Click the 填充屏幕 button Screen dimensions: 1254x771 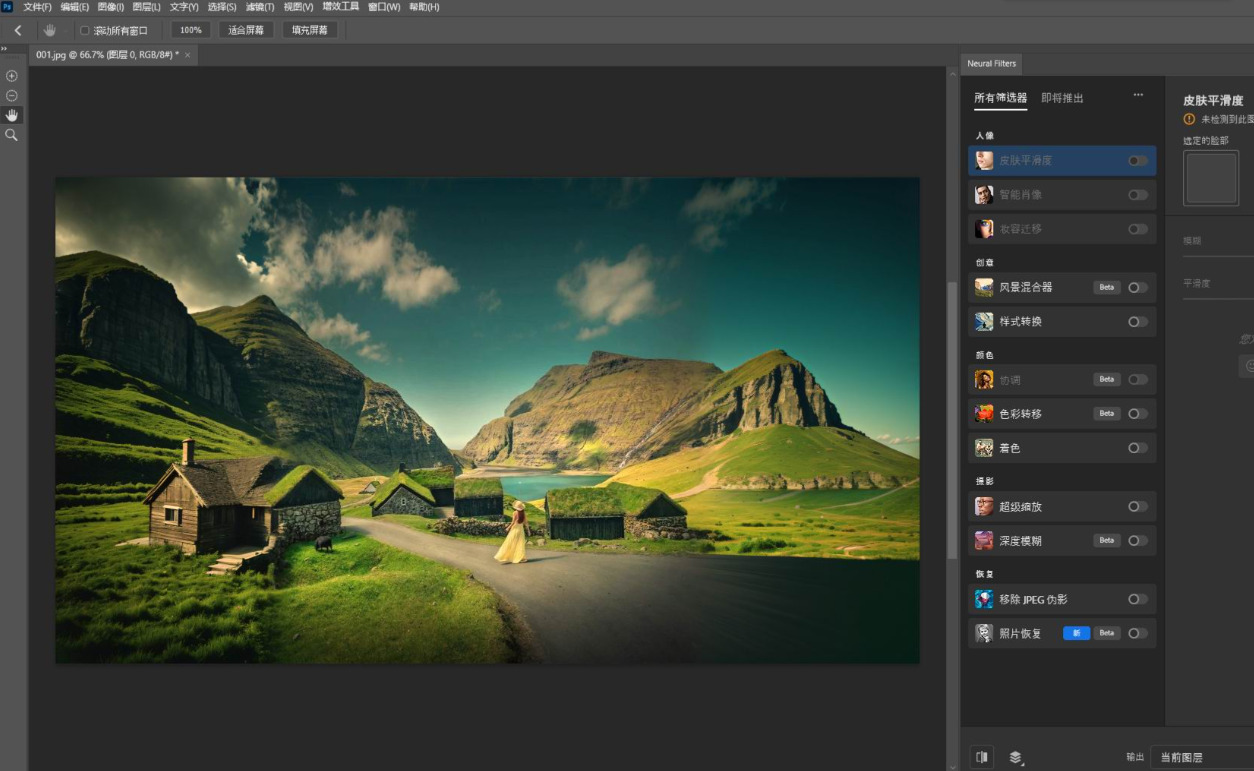coord(310,30)
